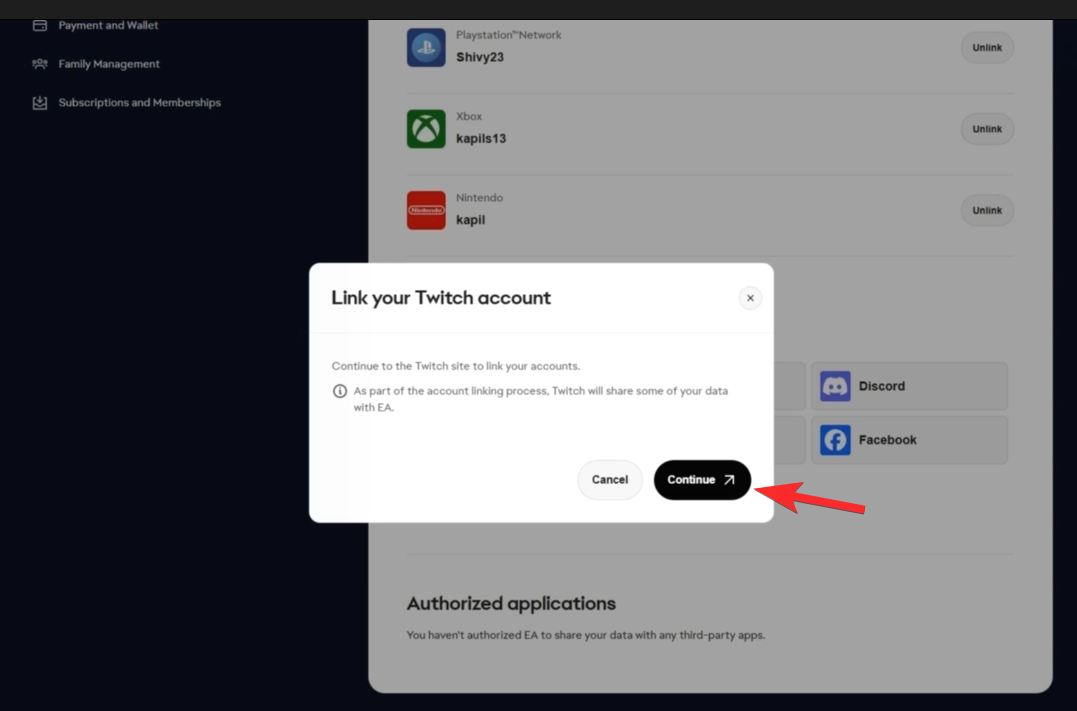
Task: Select the kapils13 Xbox username
Action: 481,139
